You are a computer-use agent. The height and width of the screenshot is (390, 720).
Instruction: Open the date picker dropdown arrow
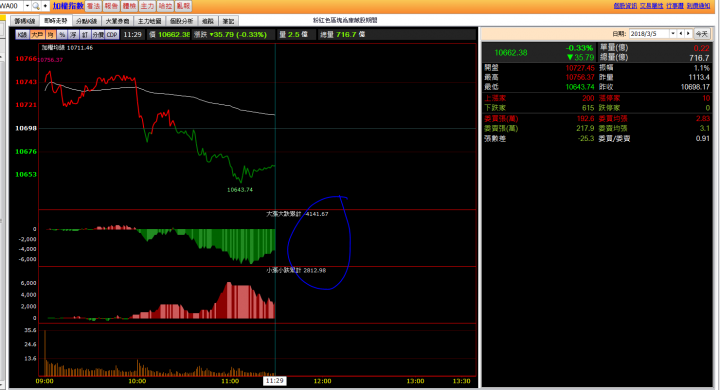point(673,34)
